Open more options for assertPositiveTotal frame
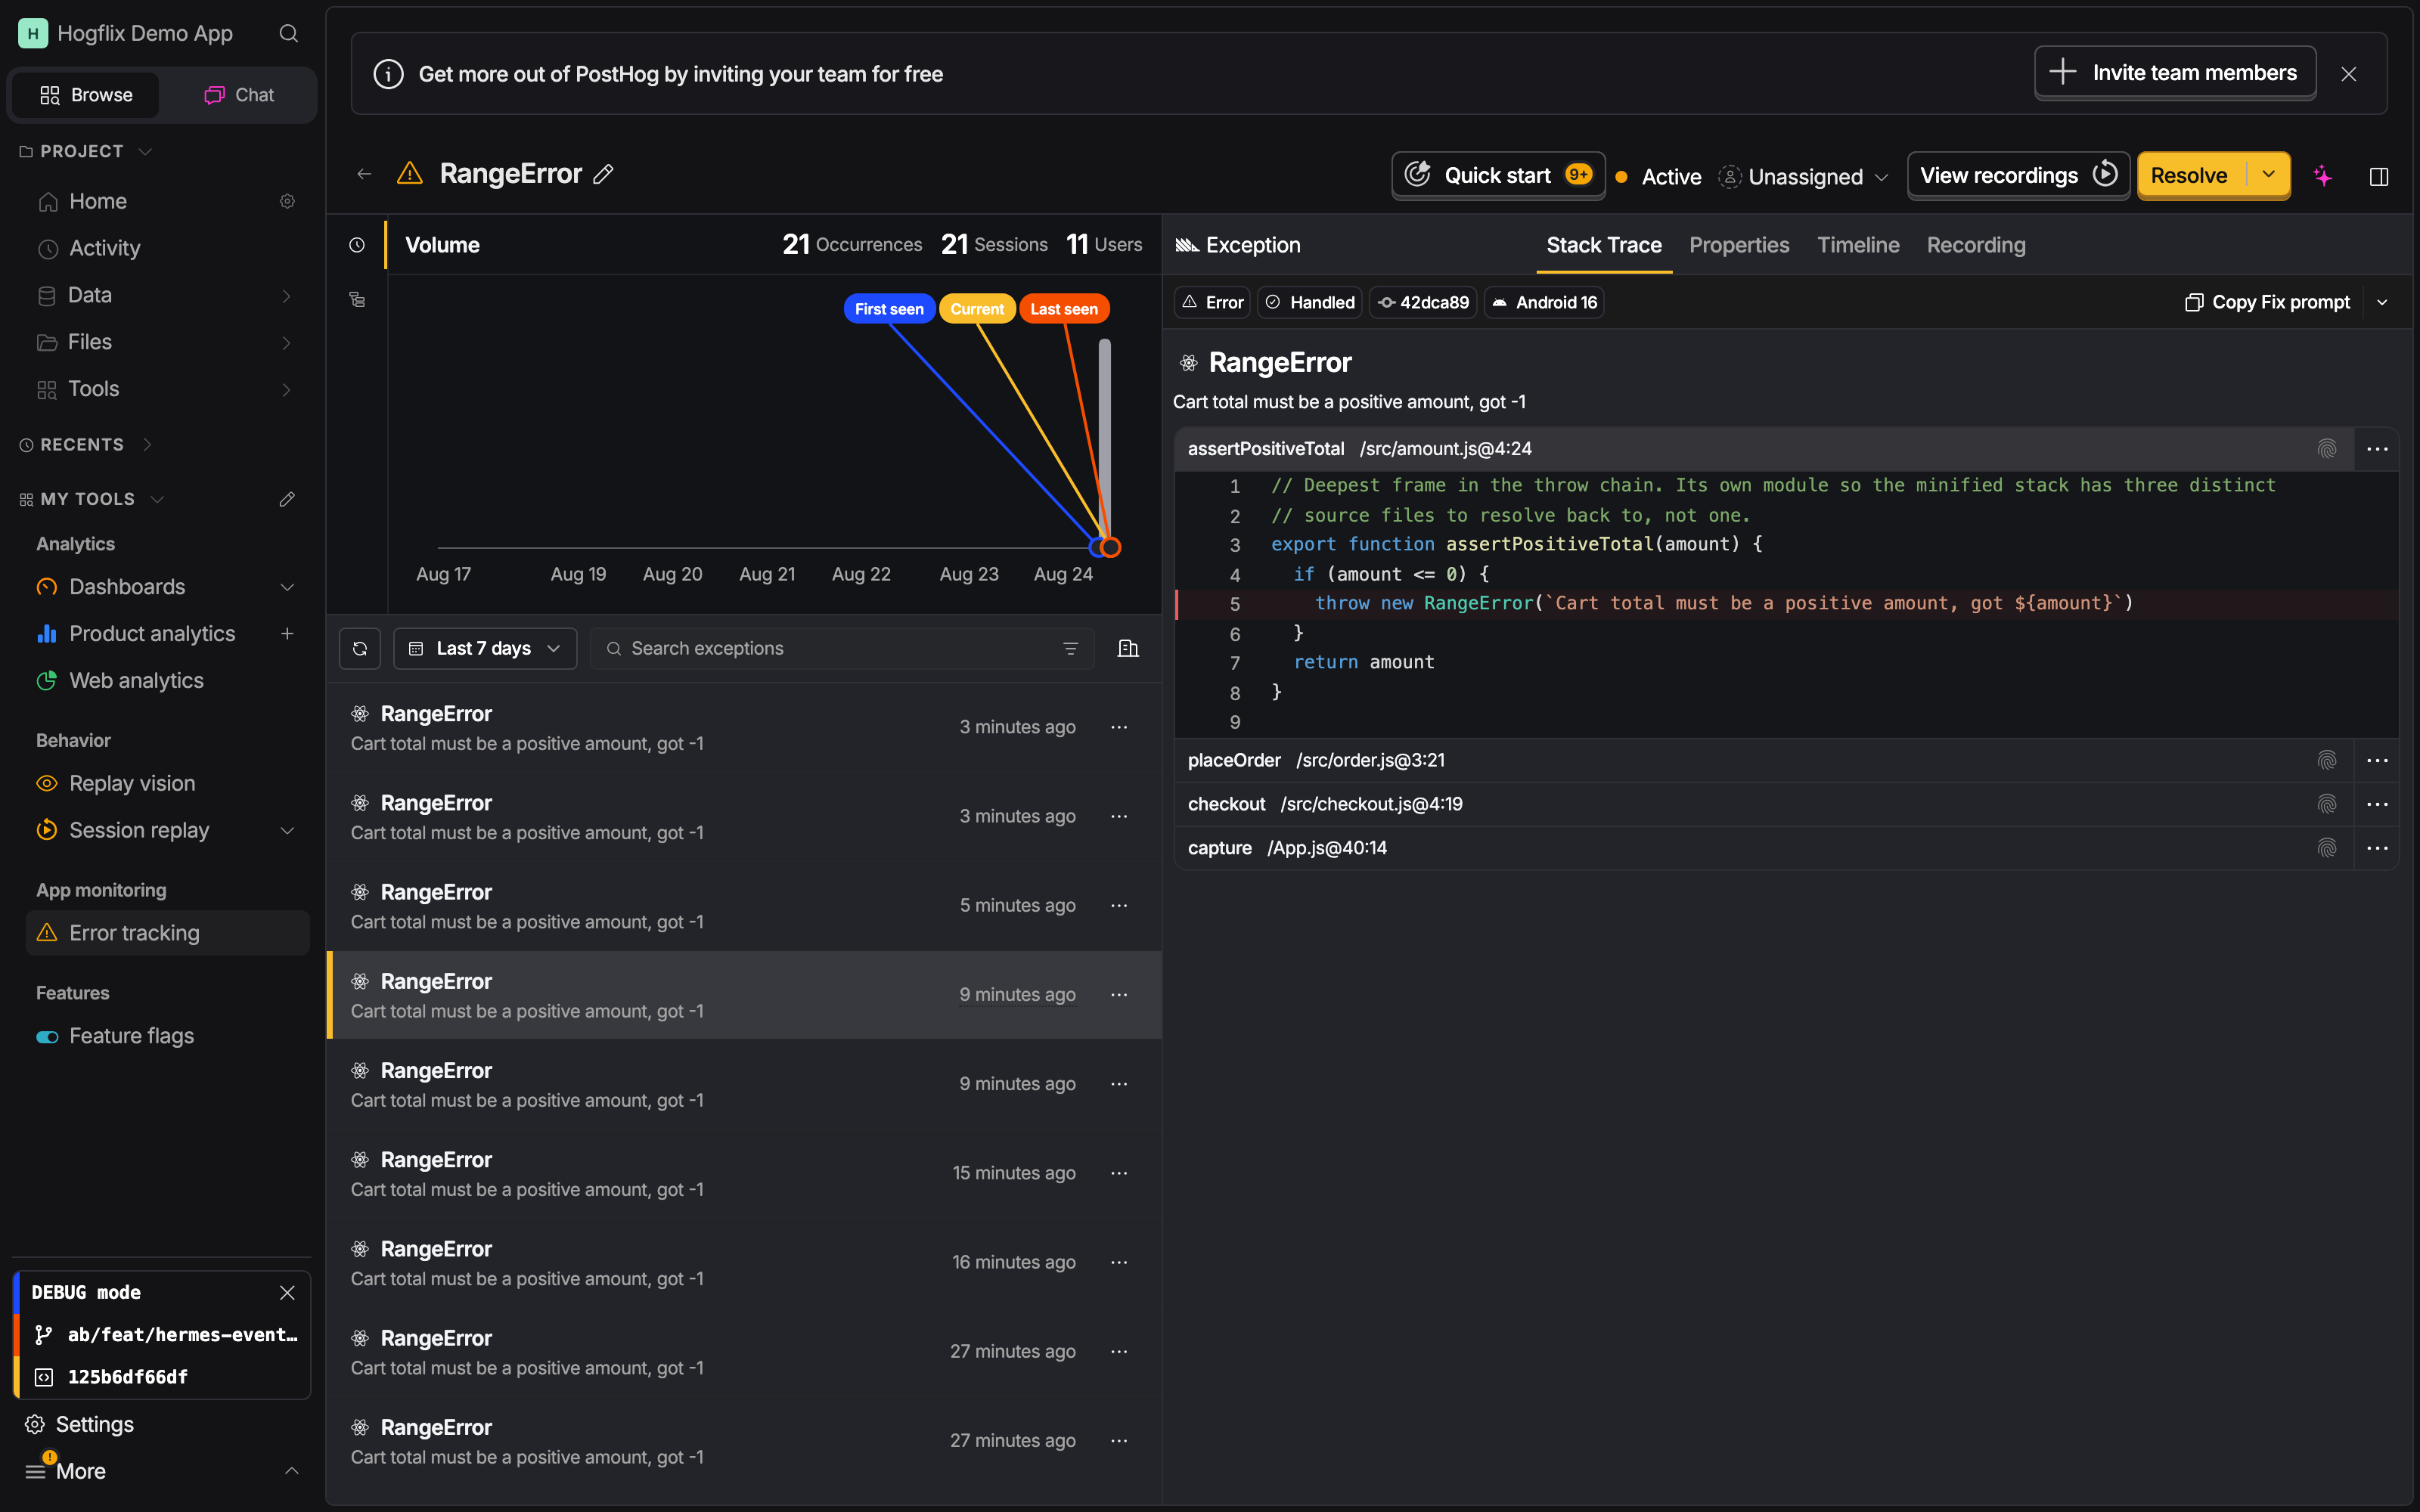The height and width of the screenshot is (1512, 2420). 2377,449
